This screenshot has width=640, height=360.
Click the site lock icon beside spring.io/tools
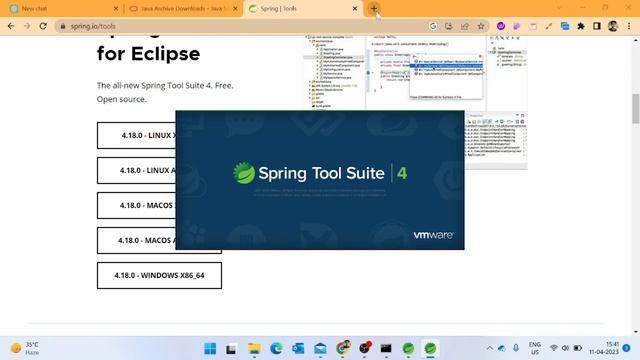coord(62,26)
